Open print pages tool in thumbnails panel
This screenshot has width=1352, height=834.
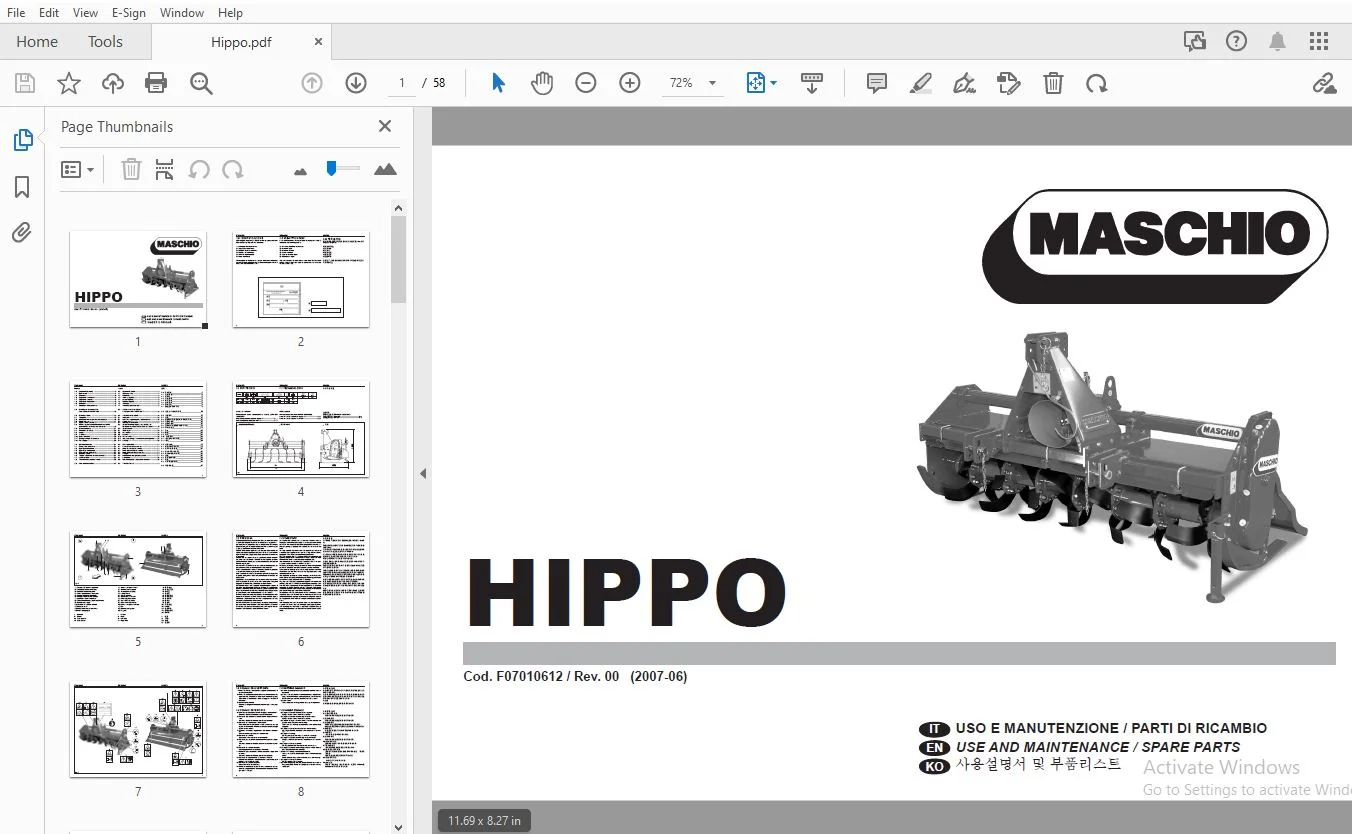pyautogui.click(x=165, y=169)
